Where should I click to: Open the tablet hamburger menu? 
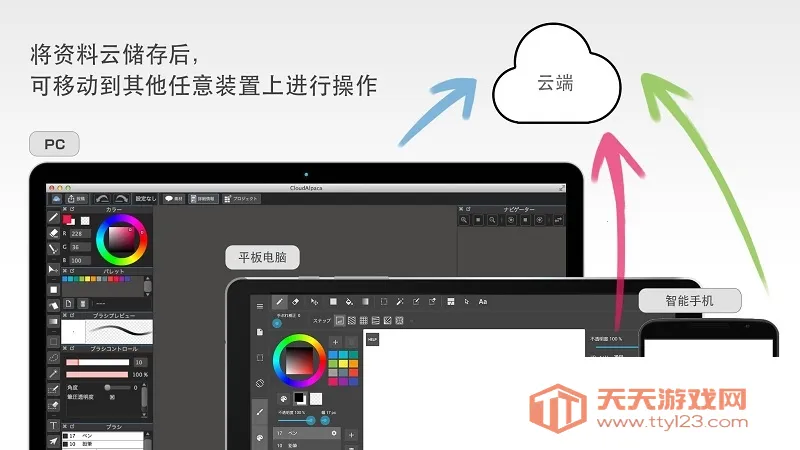(x=260, y=305)
